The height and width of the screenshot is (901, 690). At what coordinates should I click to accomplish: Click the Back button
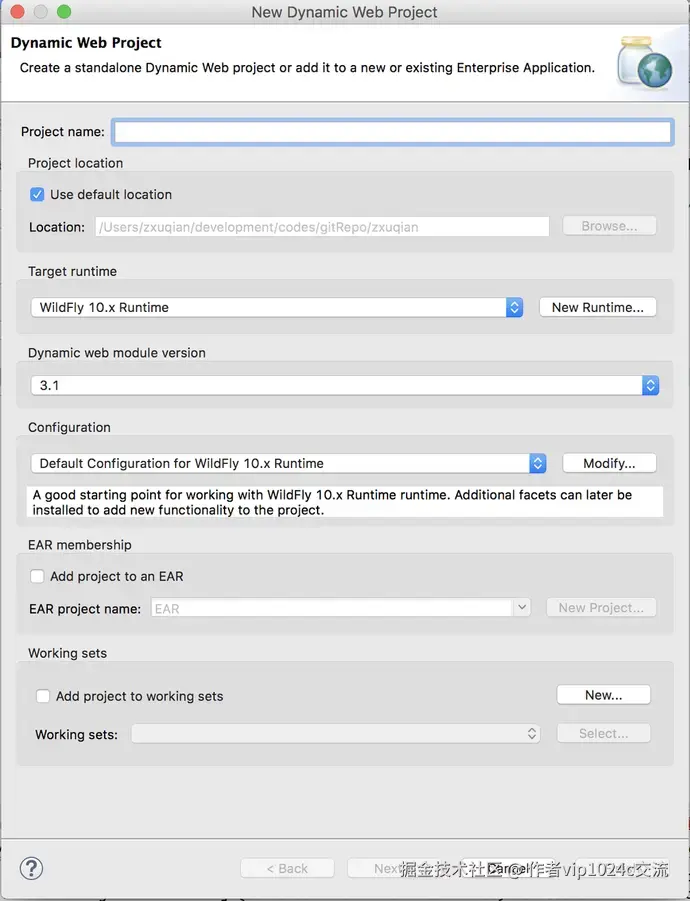(287, 868)
